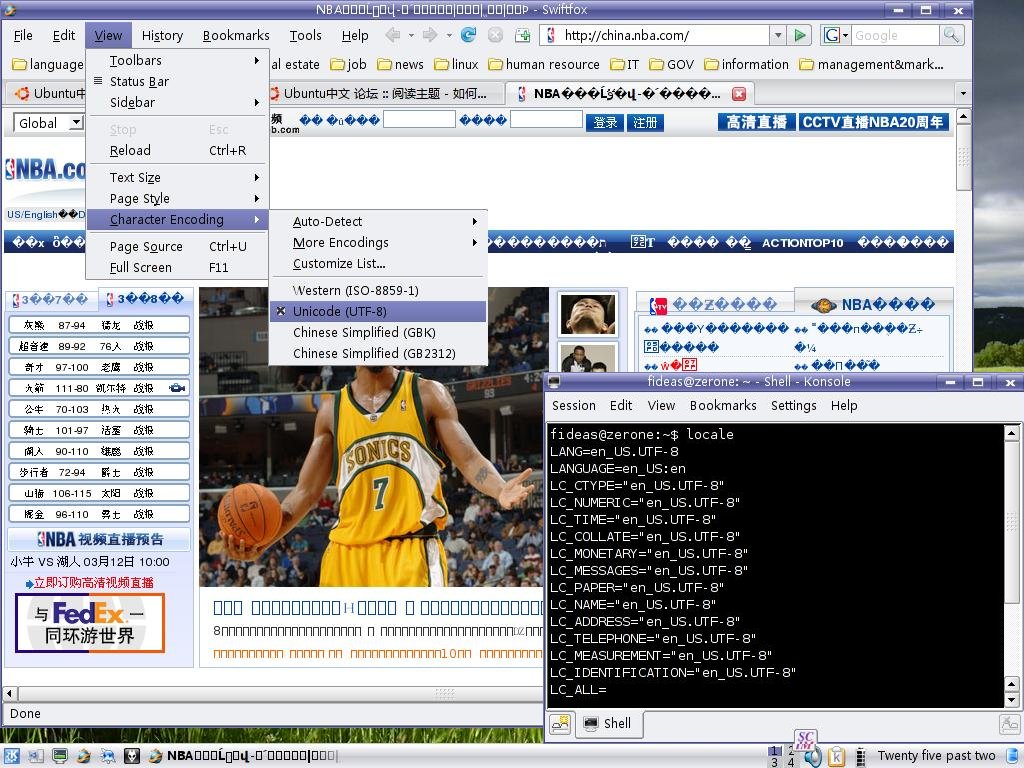
Task: Click the 高清直播 banner link
Action: click(757, 122)
